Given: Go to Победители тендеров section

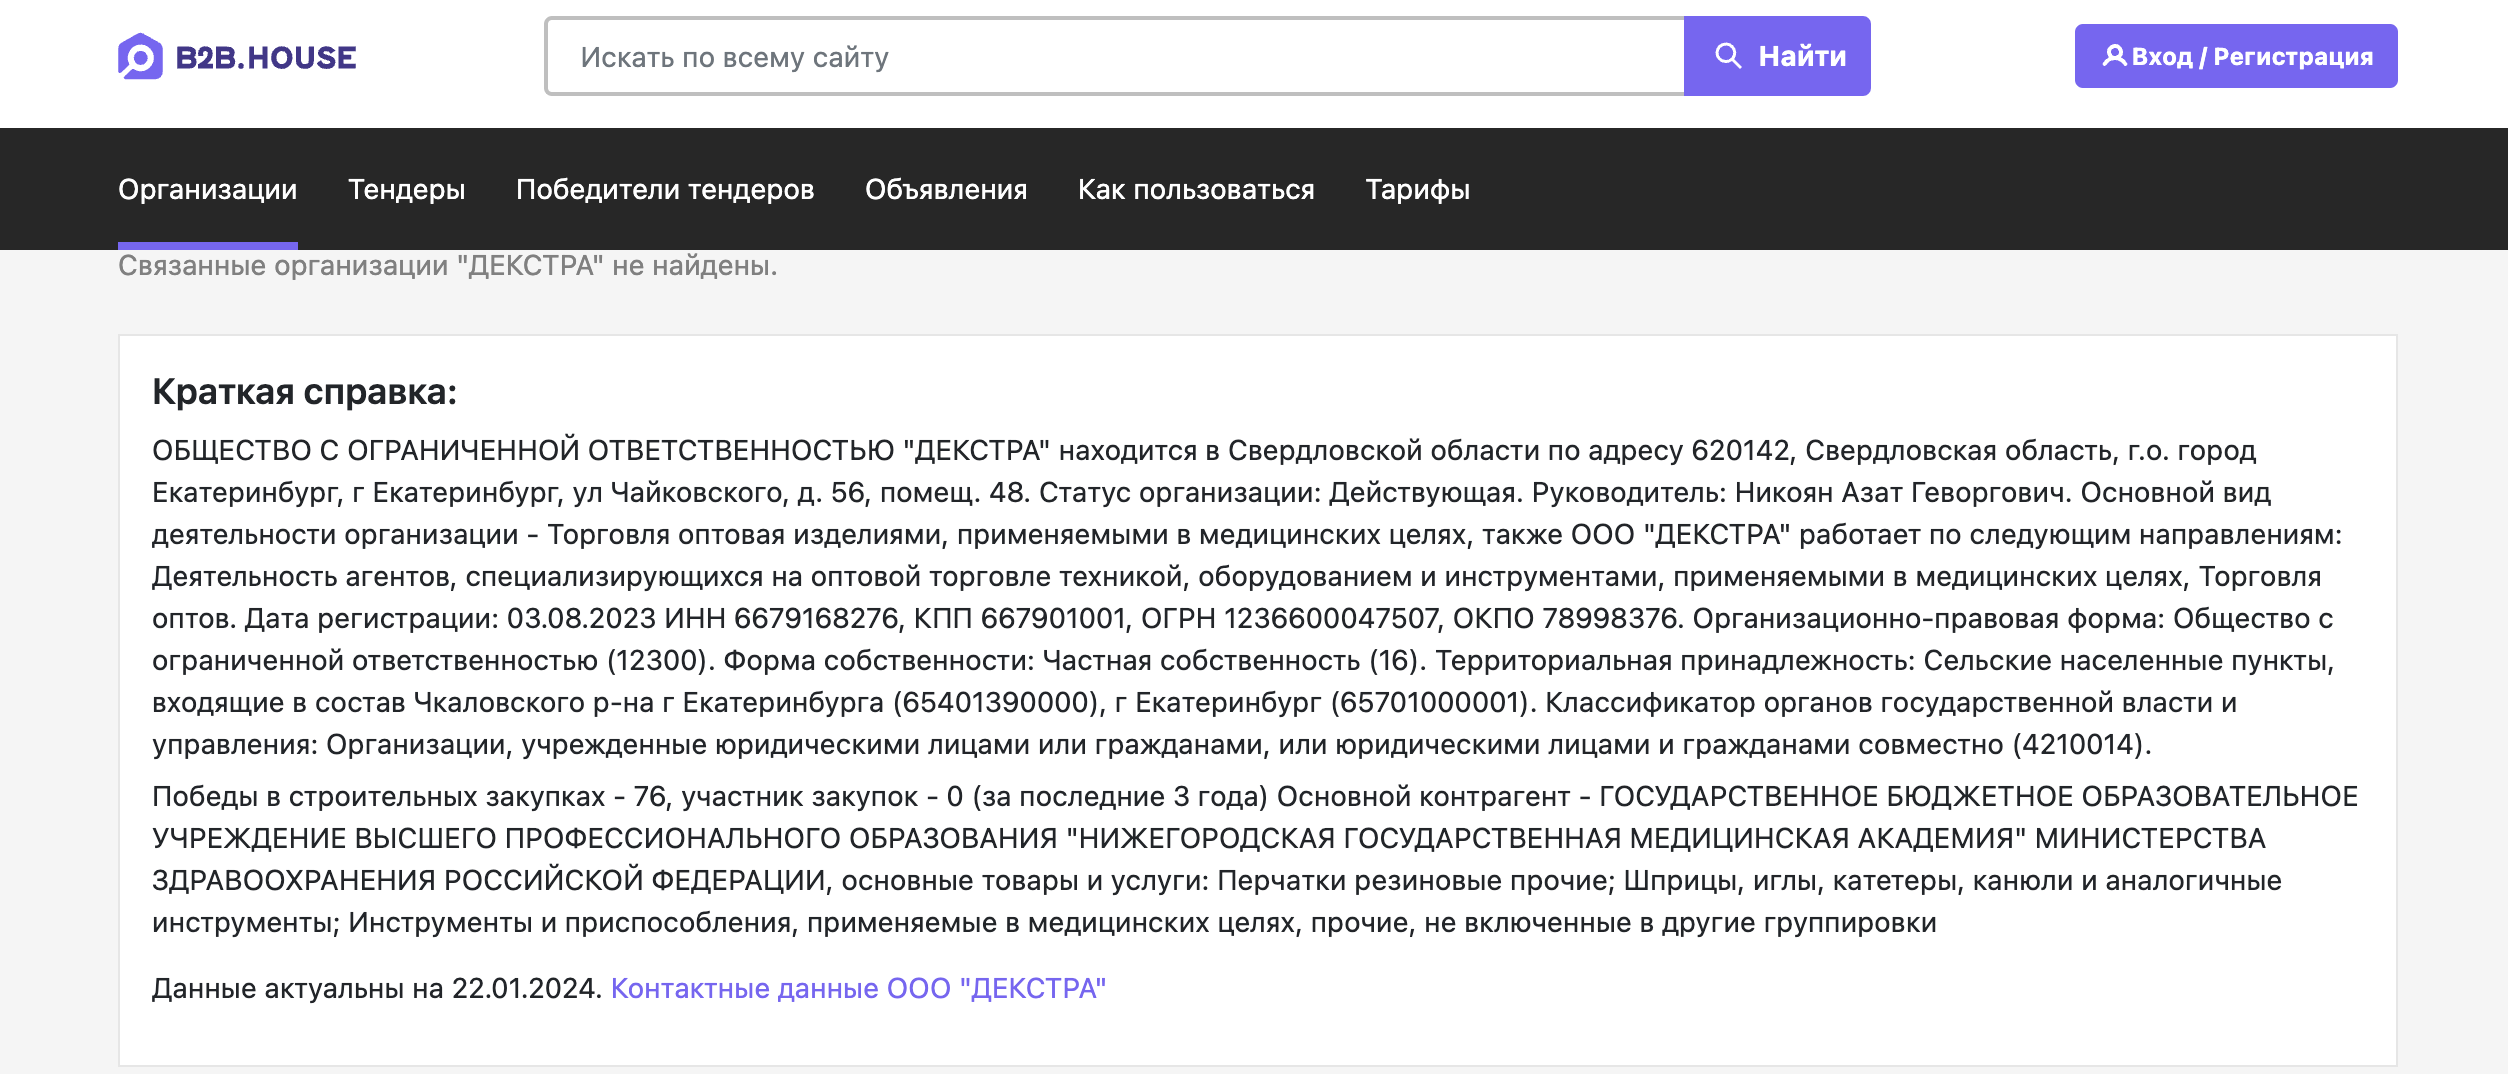Looking at the screenshot, I should tap(665, 189).
